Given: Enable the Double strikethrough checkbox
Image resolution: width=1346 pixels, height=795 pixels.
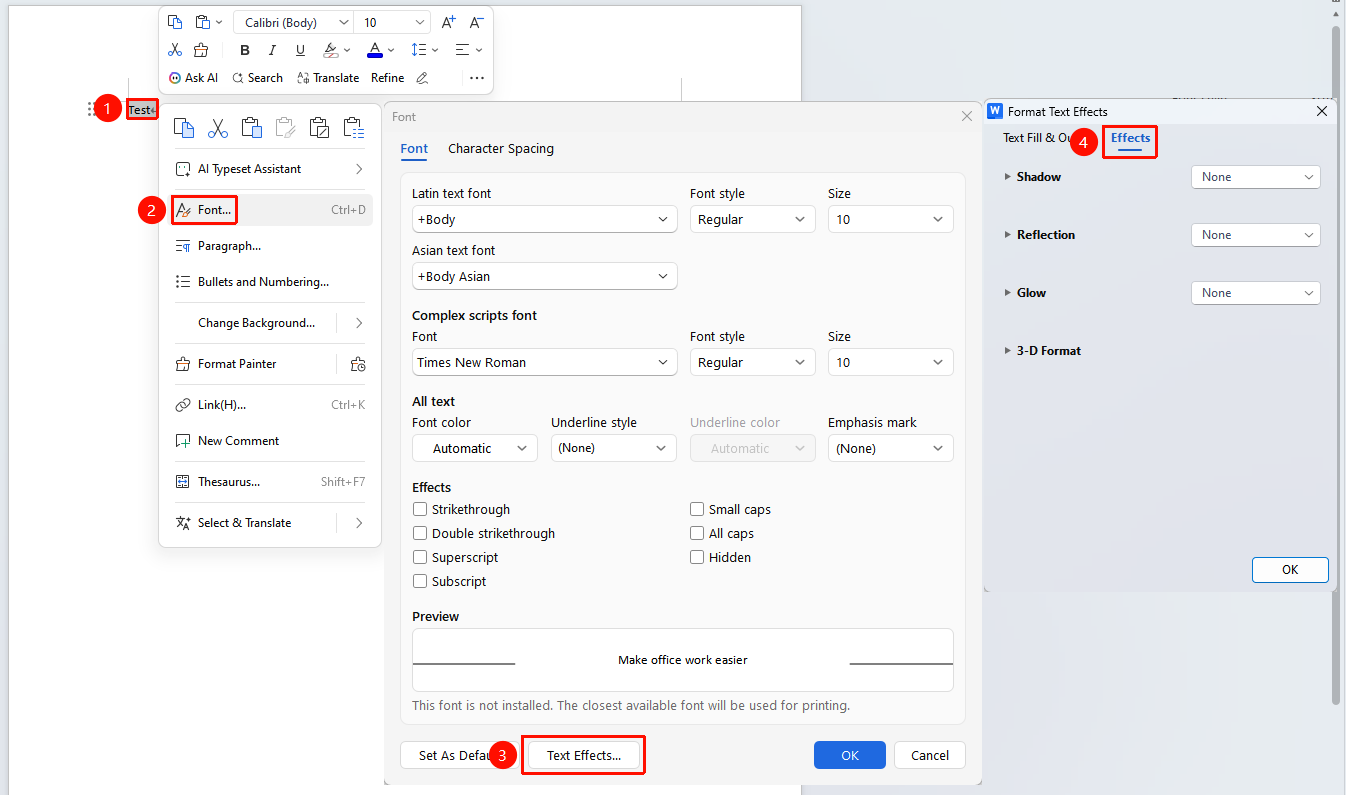Looking at the screenshot, I should (420, 534).
